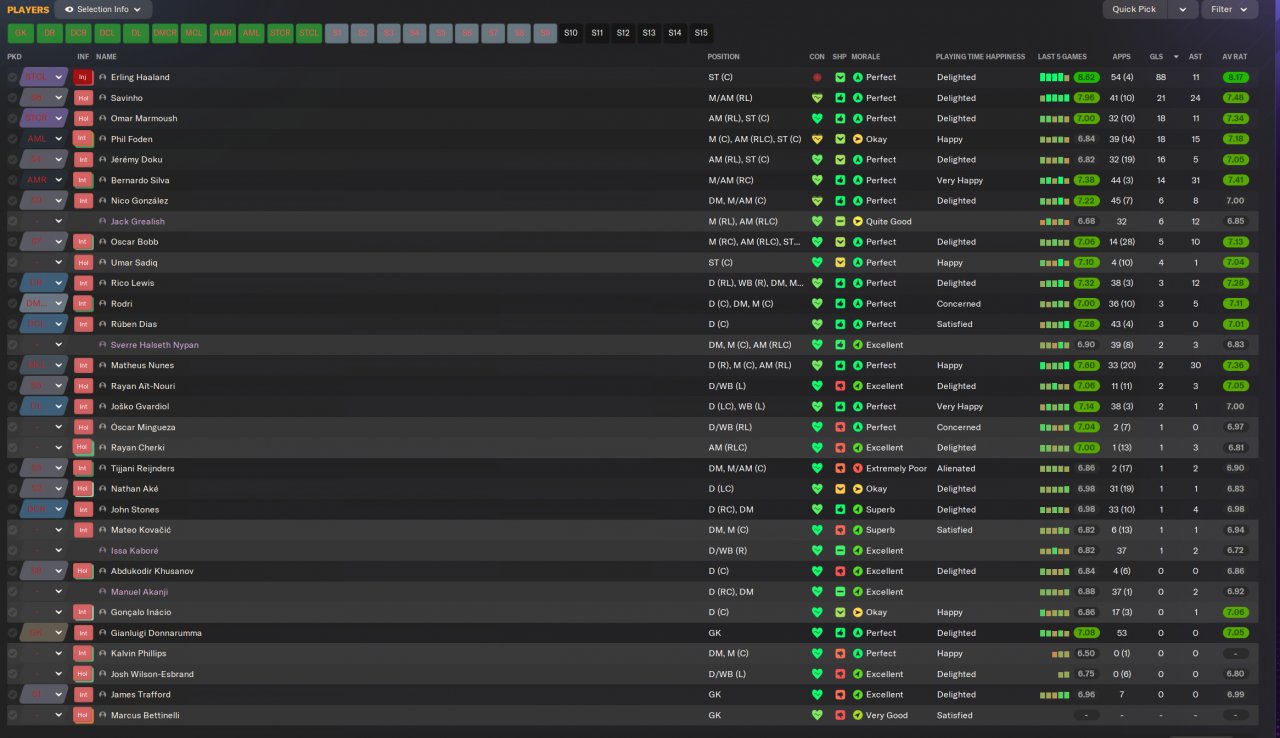Sort by the AV RAT column header
This screenshot has height=738, width=1280.
(x=1234, y=56)
